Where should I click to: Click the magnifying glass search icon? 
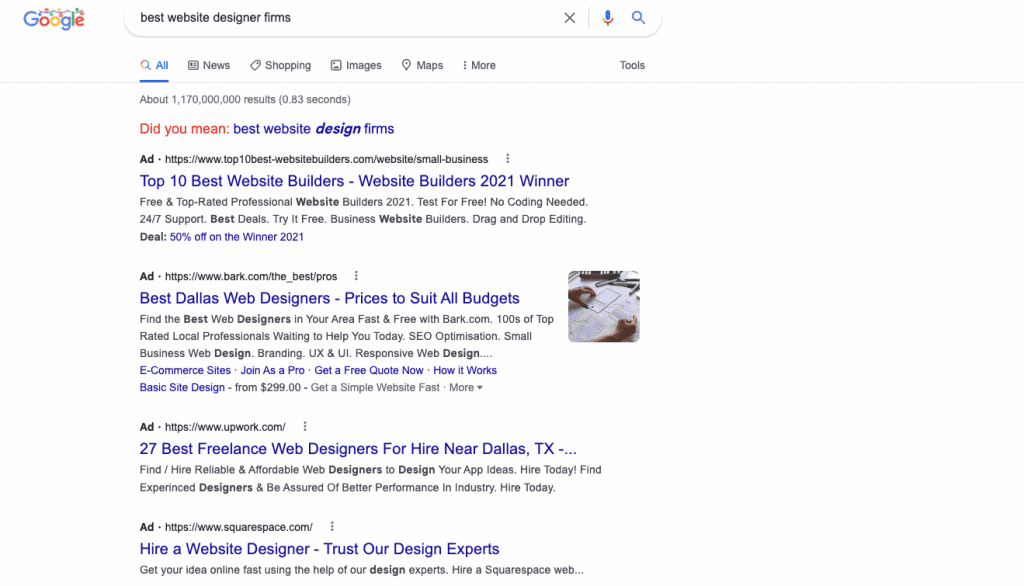(640, 18)
